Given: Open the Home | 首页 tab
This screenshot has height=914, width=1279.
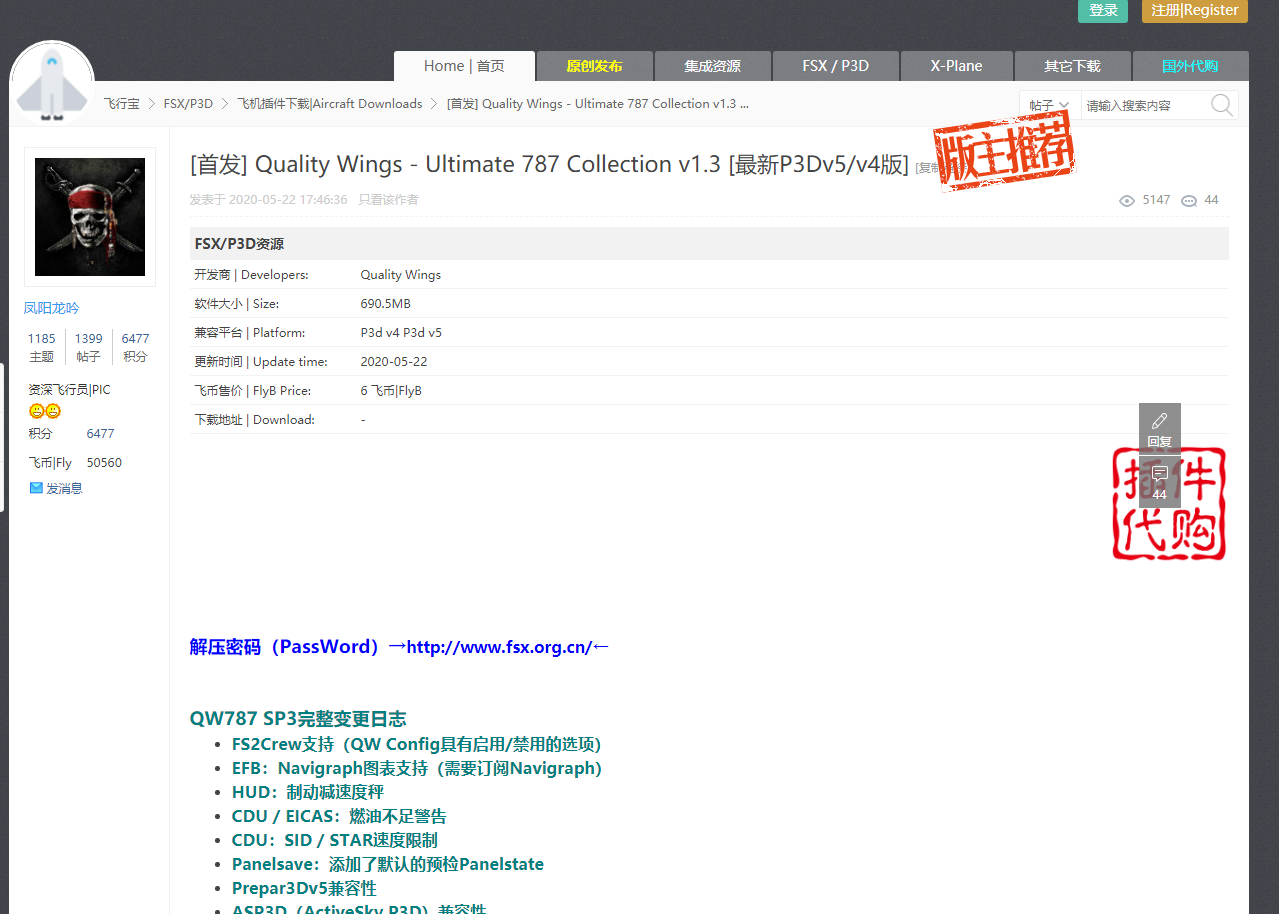Looking at the screenshot, I should click(x=464, y=66).
